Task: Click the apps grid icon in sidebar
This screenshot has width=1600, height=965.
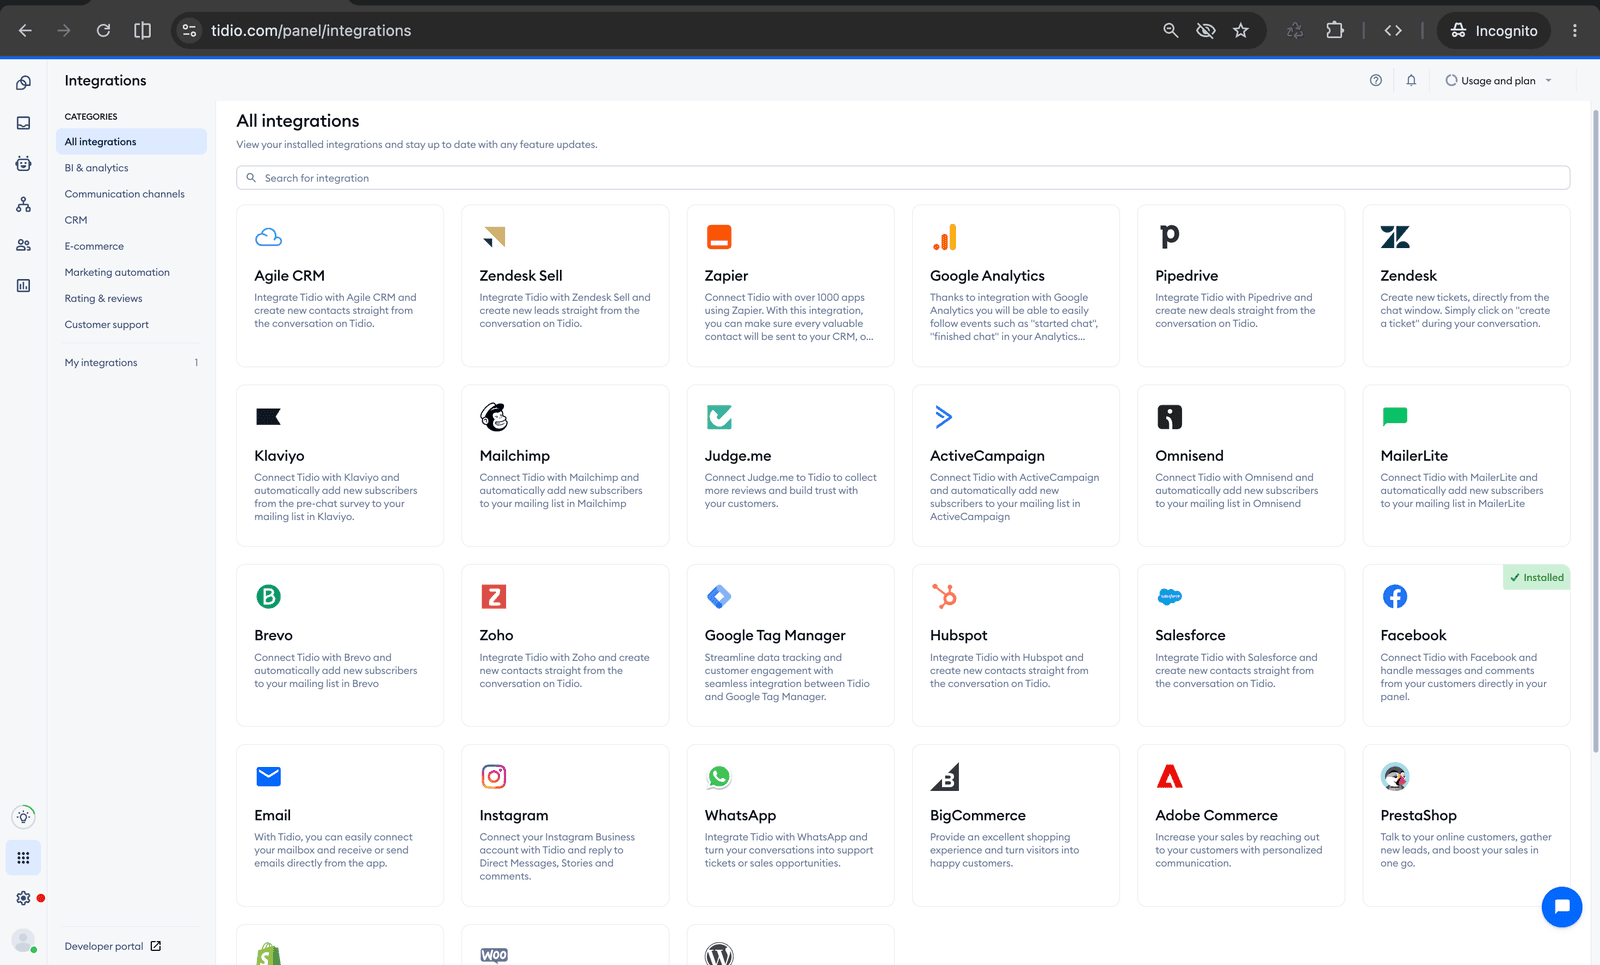Action: click(23, 858)
